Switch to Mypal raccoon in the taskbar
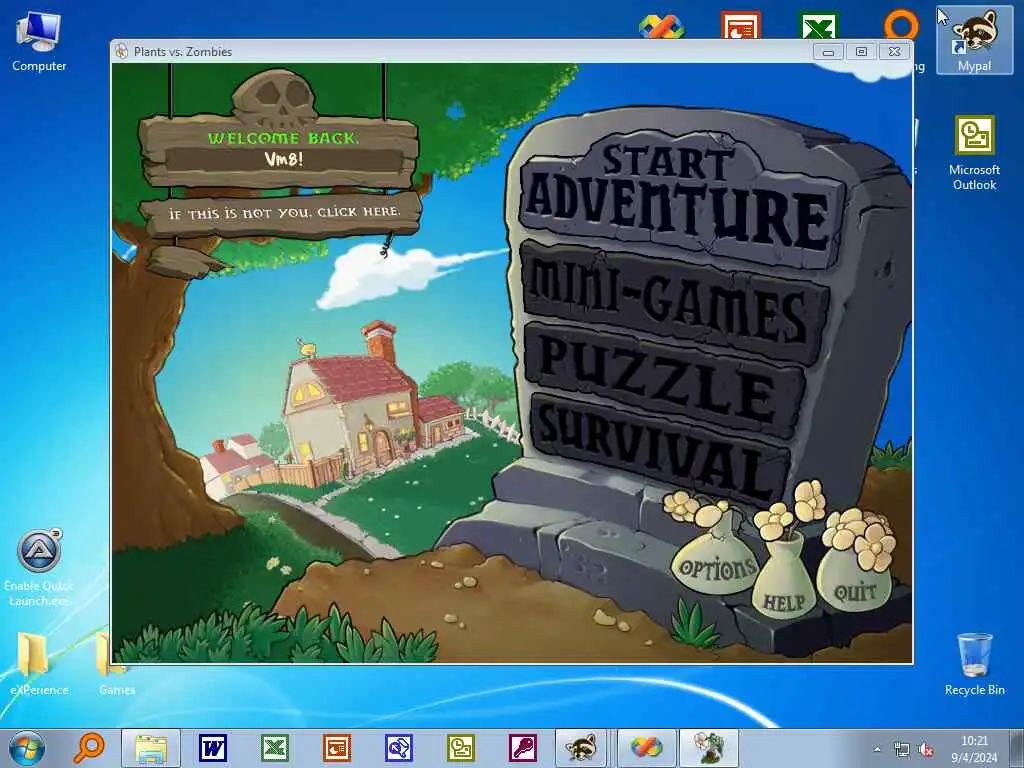Viewport: 1024px width, 768px height. tap(581, 748)
